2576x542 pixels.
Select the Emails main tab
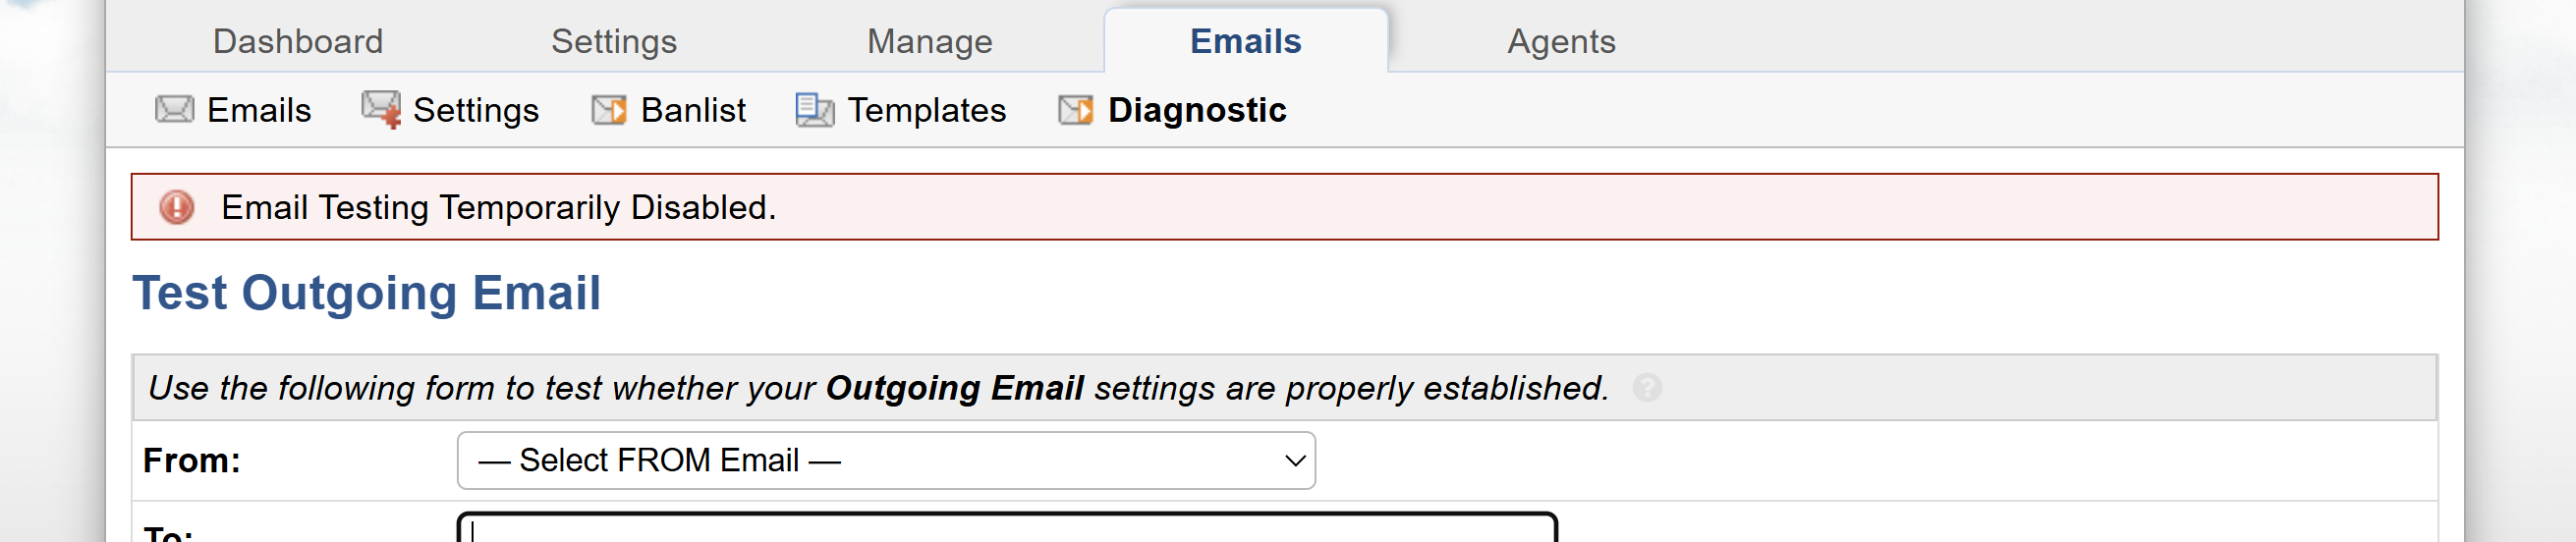tap(1245, 41)
